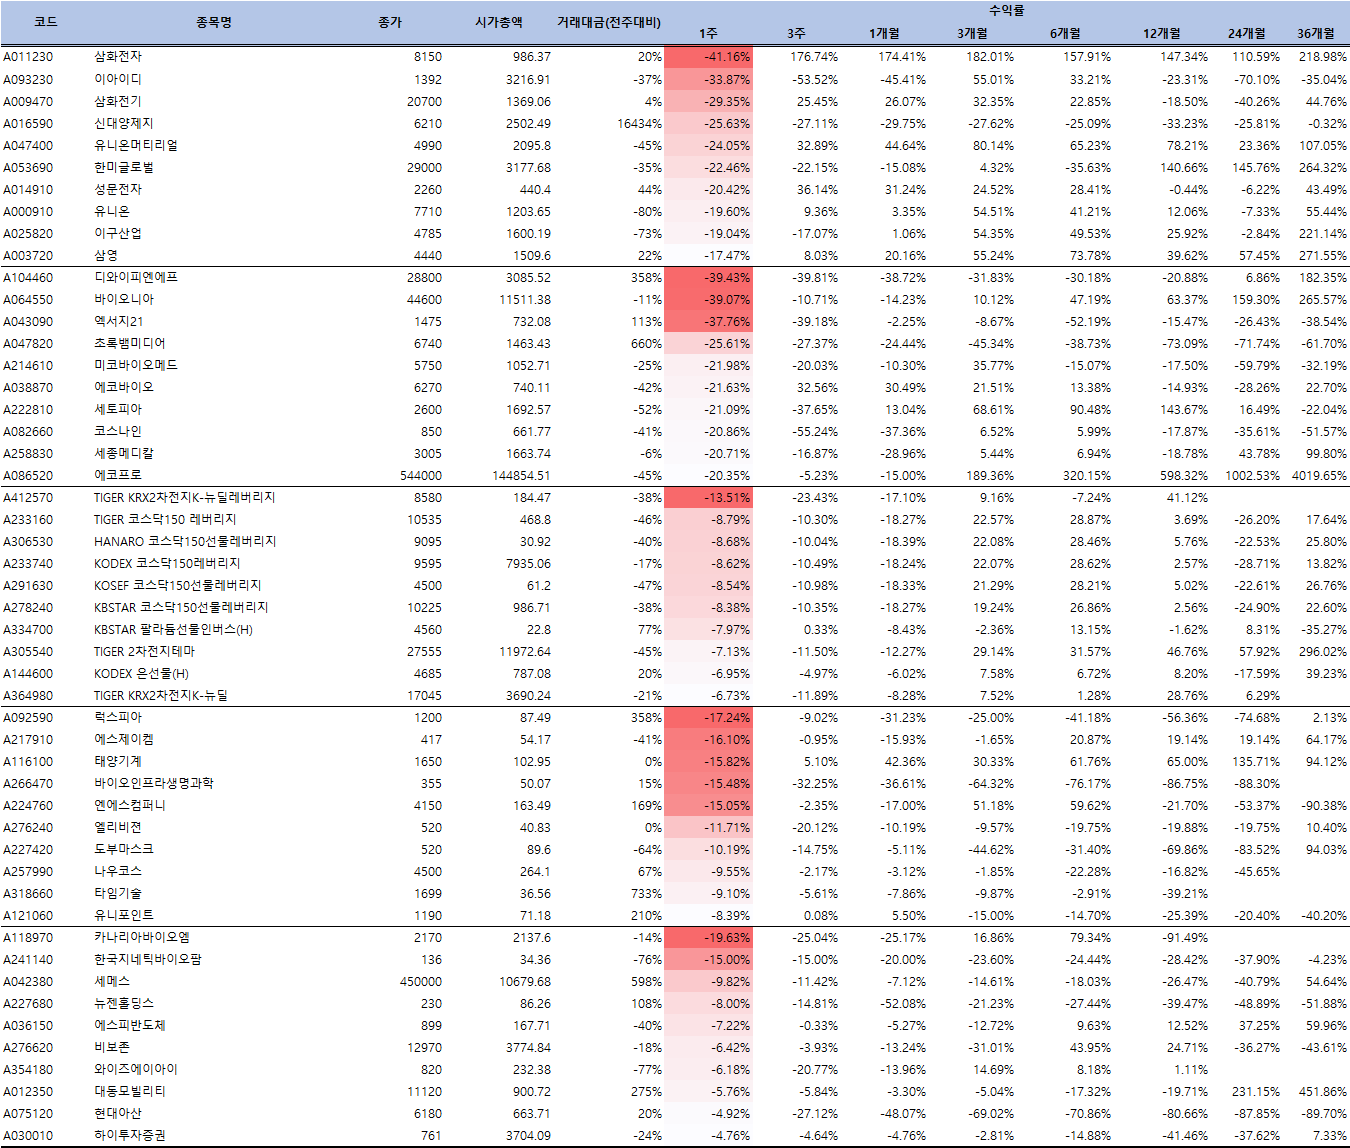Select stock code A011230
The image size is (1350, 1148).
[x=28, y=57]
